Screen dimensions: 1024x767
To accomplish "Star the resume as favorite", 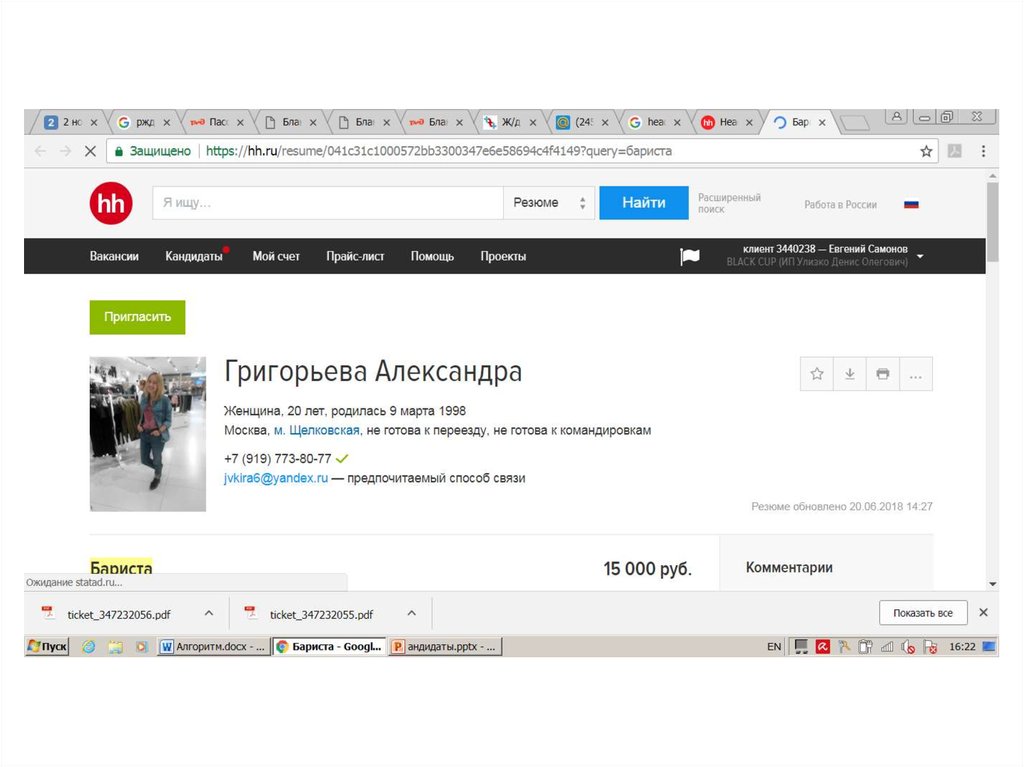I will pyautogui.click(x=817, y=374).
